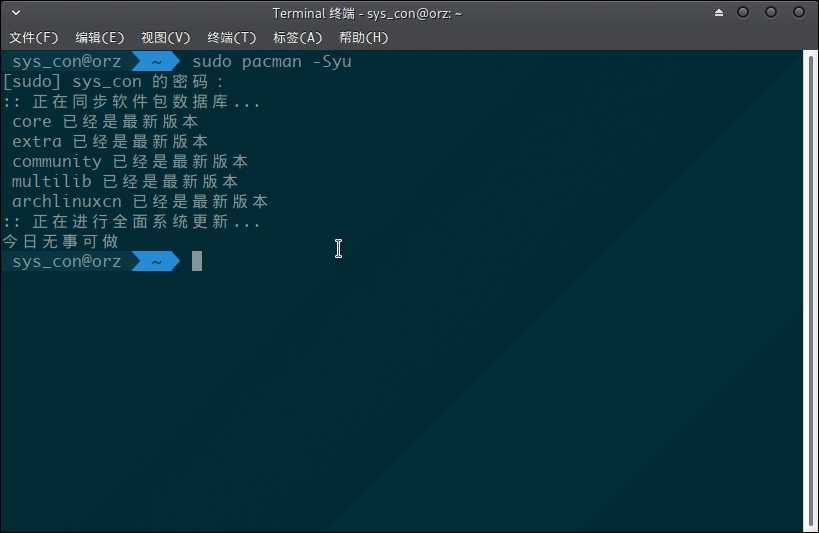Click the terminal vertical scrollbar
This screenshot has height=533, width=819.
click(x=811, y=291)
